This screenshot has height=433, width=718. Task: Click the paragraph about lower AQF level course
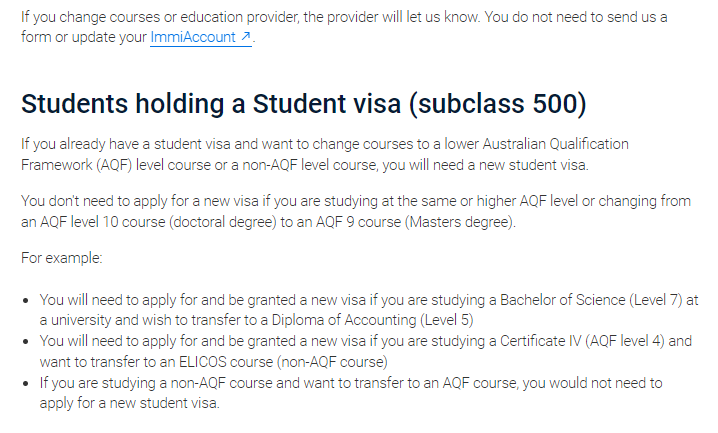[325, 154]
